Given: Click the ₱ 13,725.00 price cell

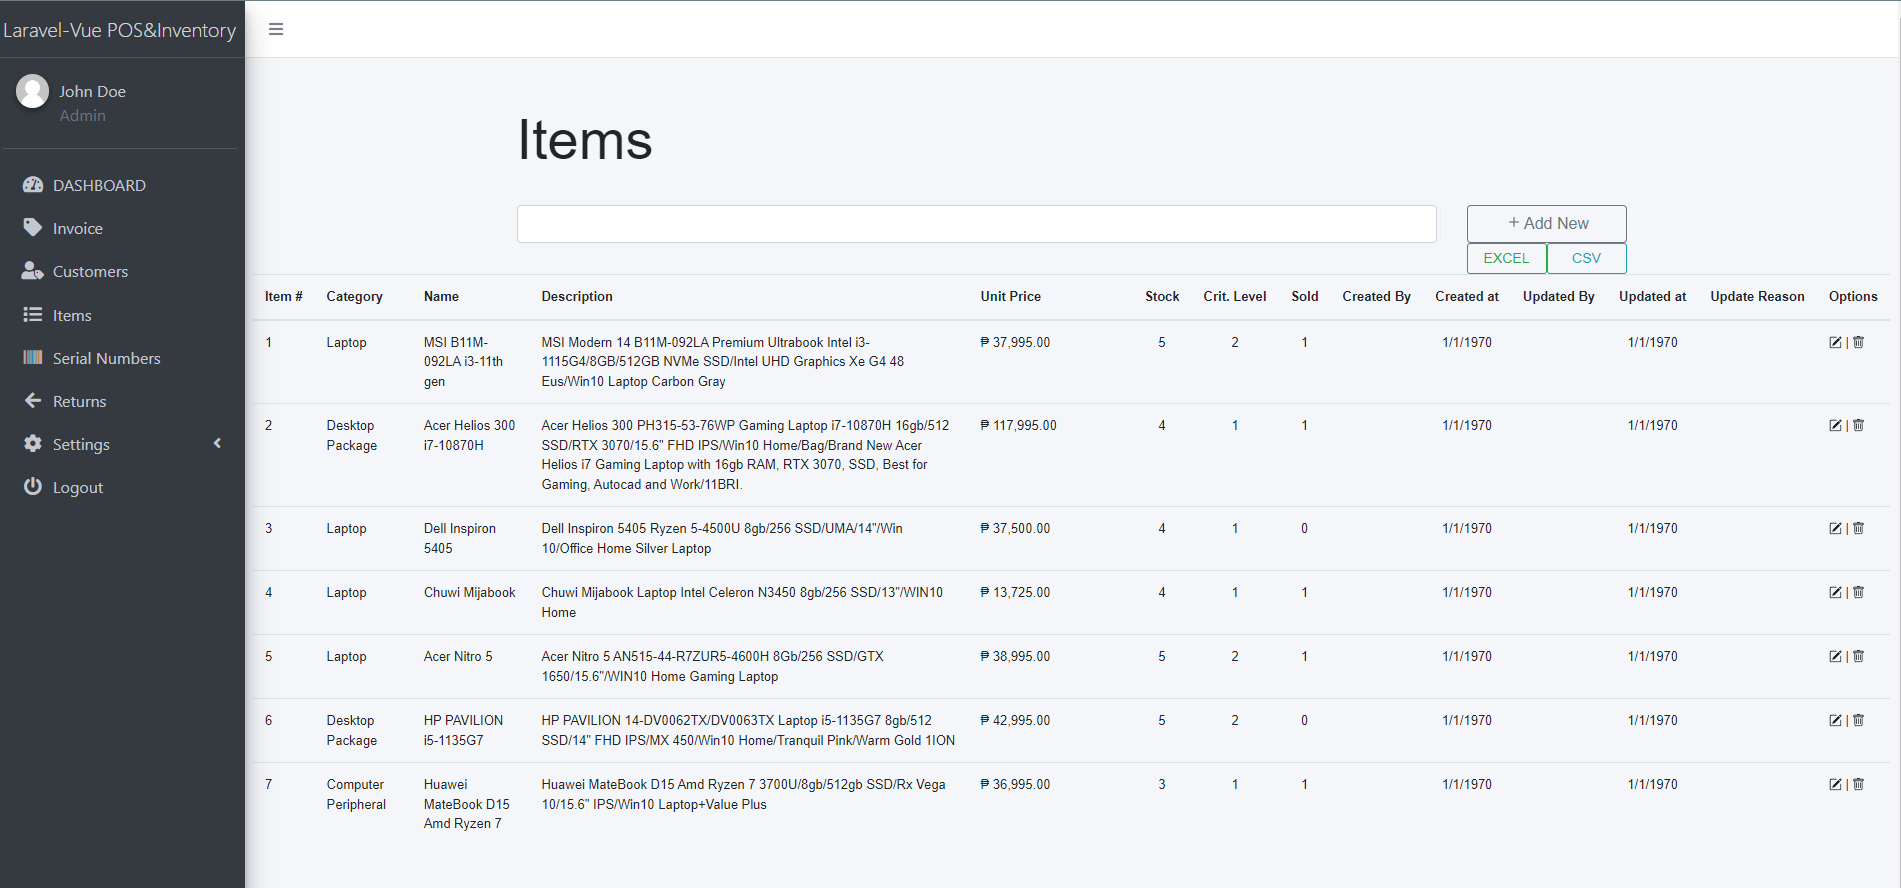Looking at the screenshot, I should tap(1015, 592).
